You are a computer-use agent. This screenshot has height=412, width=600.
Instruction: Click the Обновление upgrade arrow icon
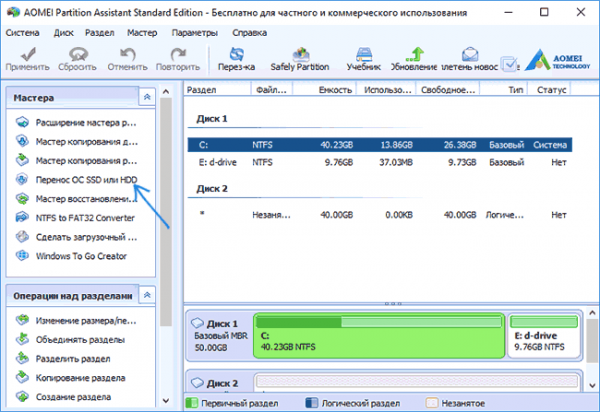414,54
